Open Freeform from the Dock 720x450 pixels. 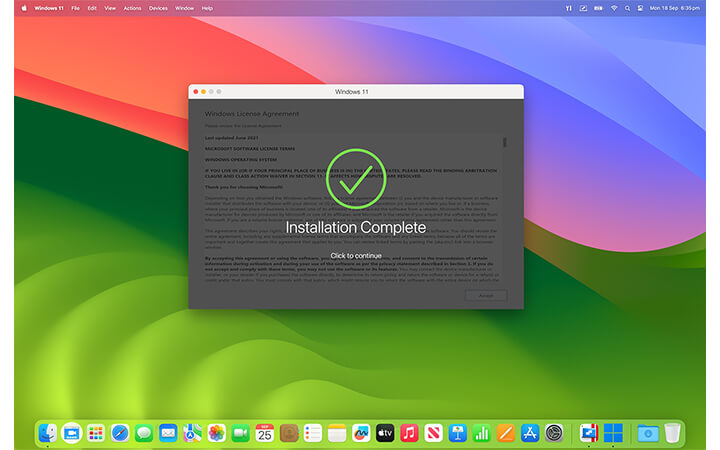click(361, 433)
